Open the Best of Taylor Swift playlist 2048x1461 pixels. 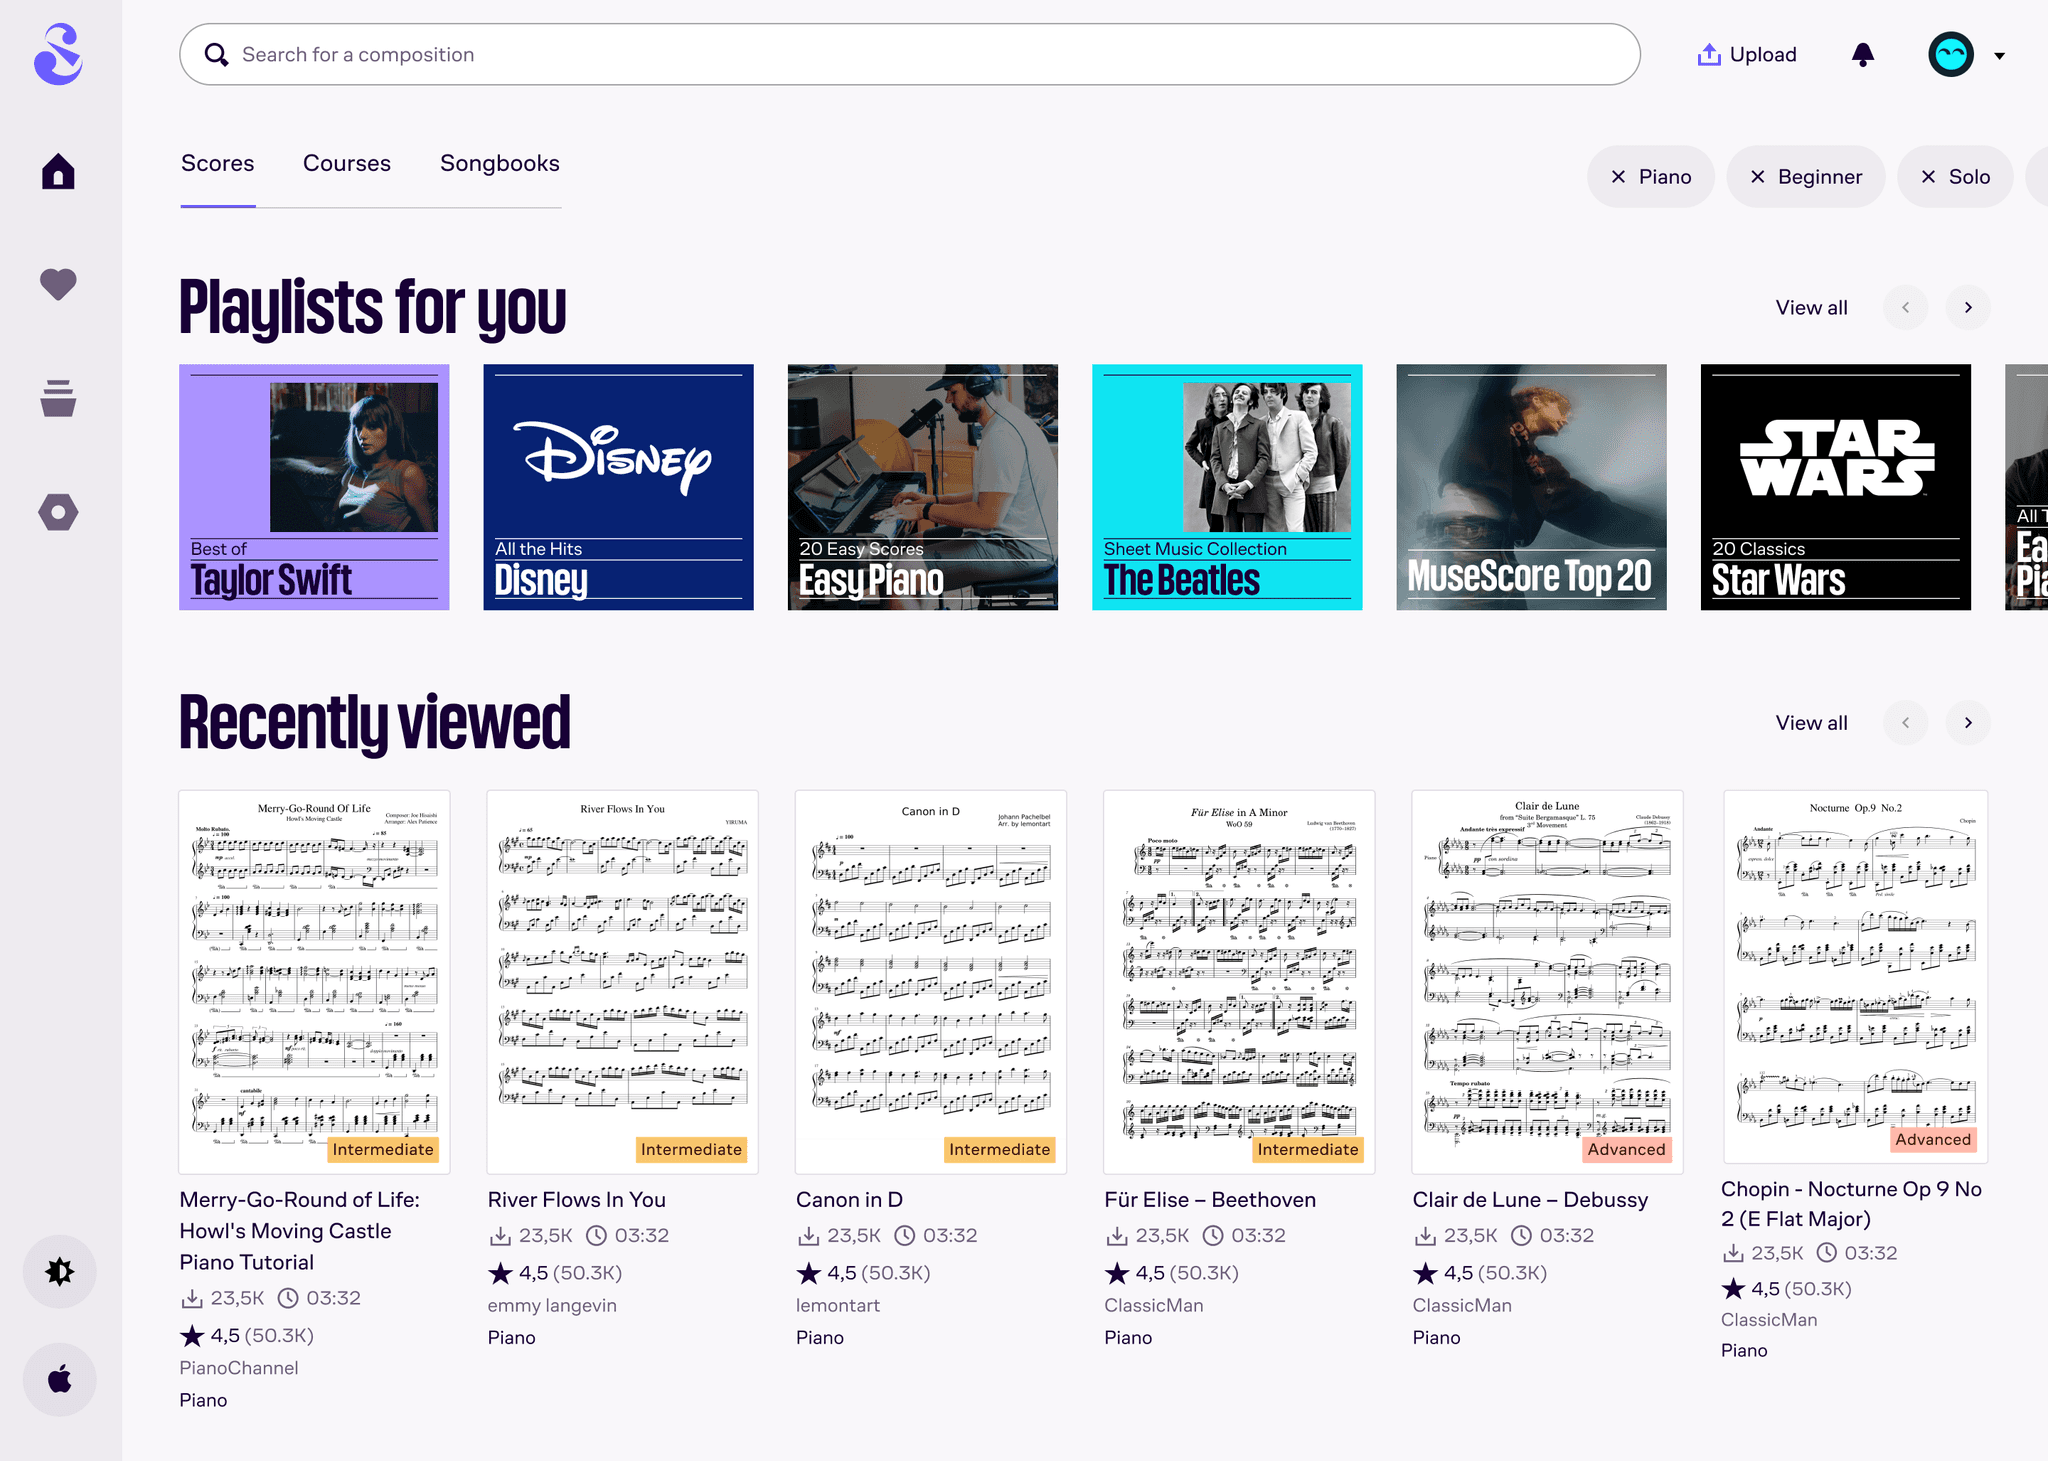314,487
